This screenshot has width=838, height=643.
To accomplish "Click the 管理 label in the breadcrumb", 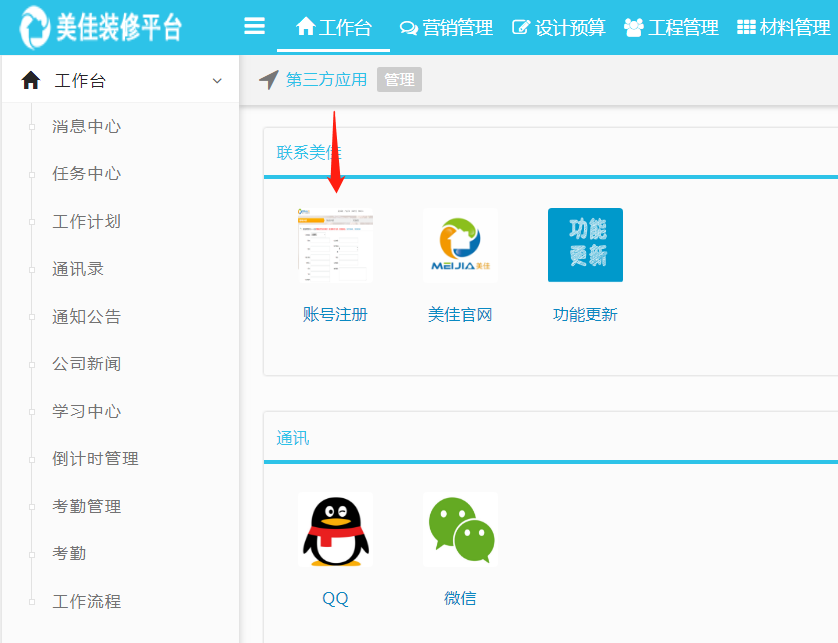I will coord(398,80).
